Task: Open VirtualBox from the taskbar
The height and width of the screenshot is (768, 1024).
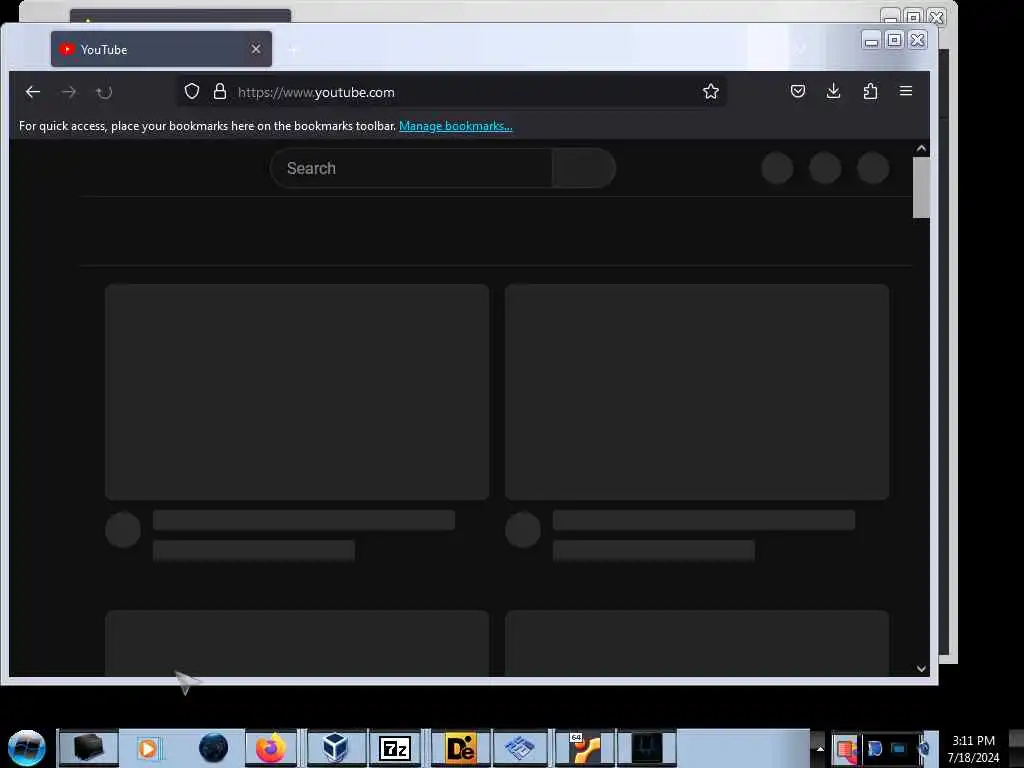Action: pos(335,748)
